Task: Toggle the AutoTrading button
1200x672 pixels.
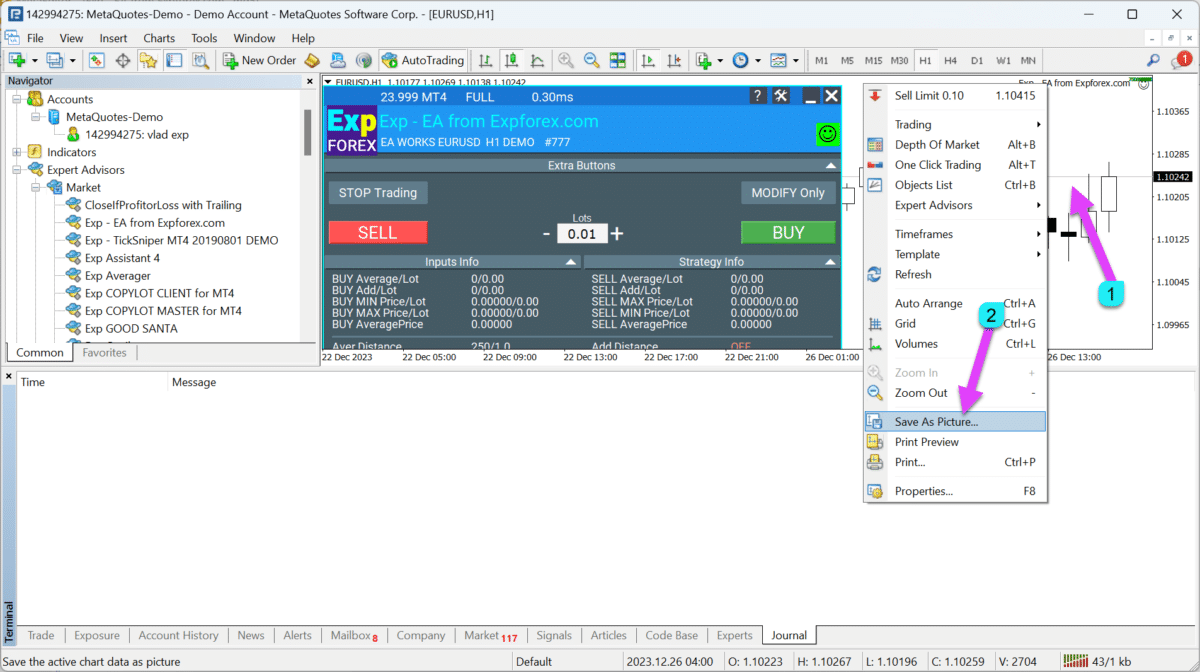Action: [x=421, y=60]
